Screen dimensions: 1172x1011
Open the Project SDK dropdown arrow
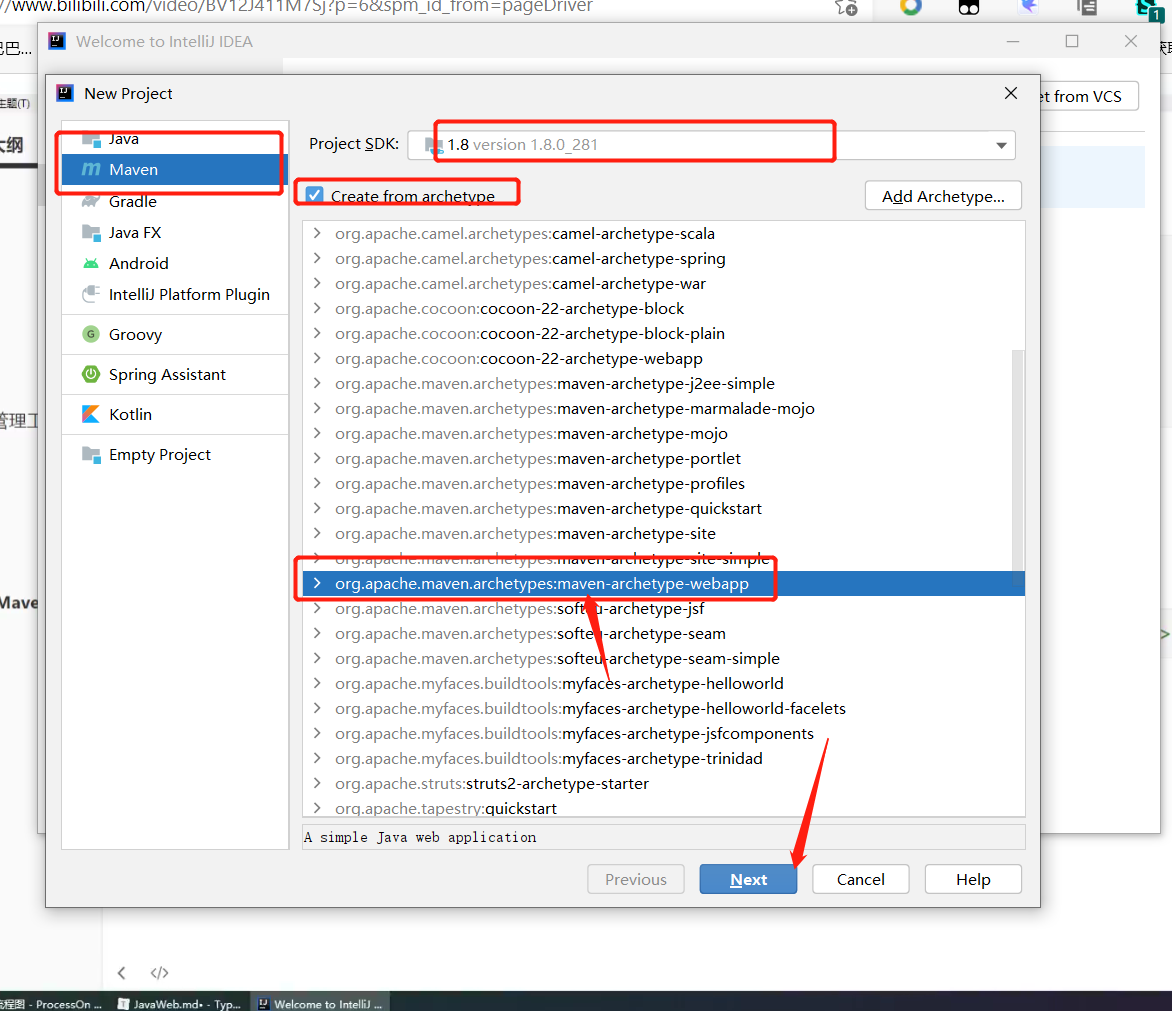coord(1001,145)
